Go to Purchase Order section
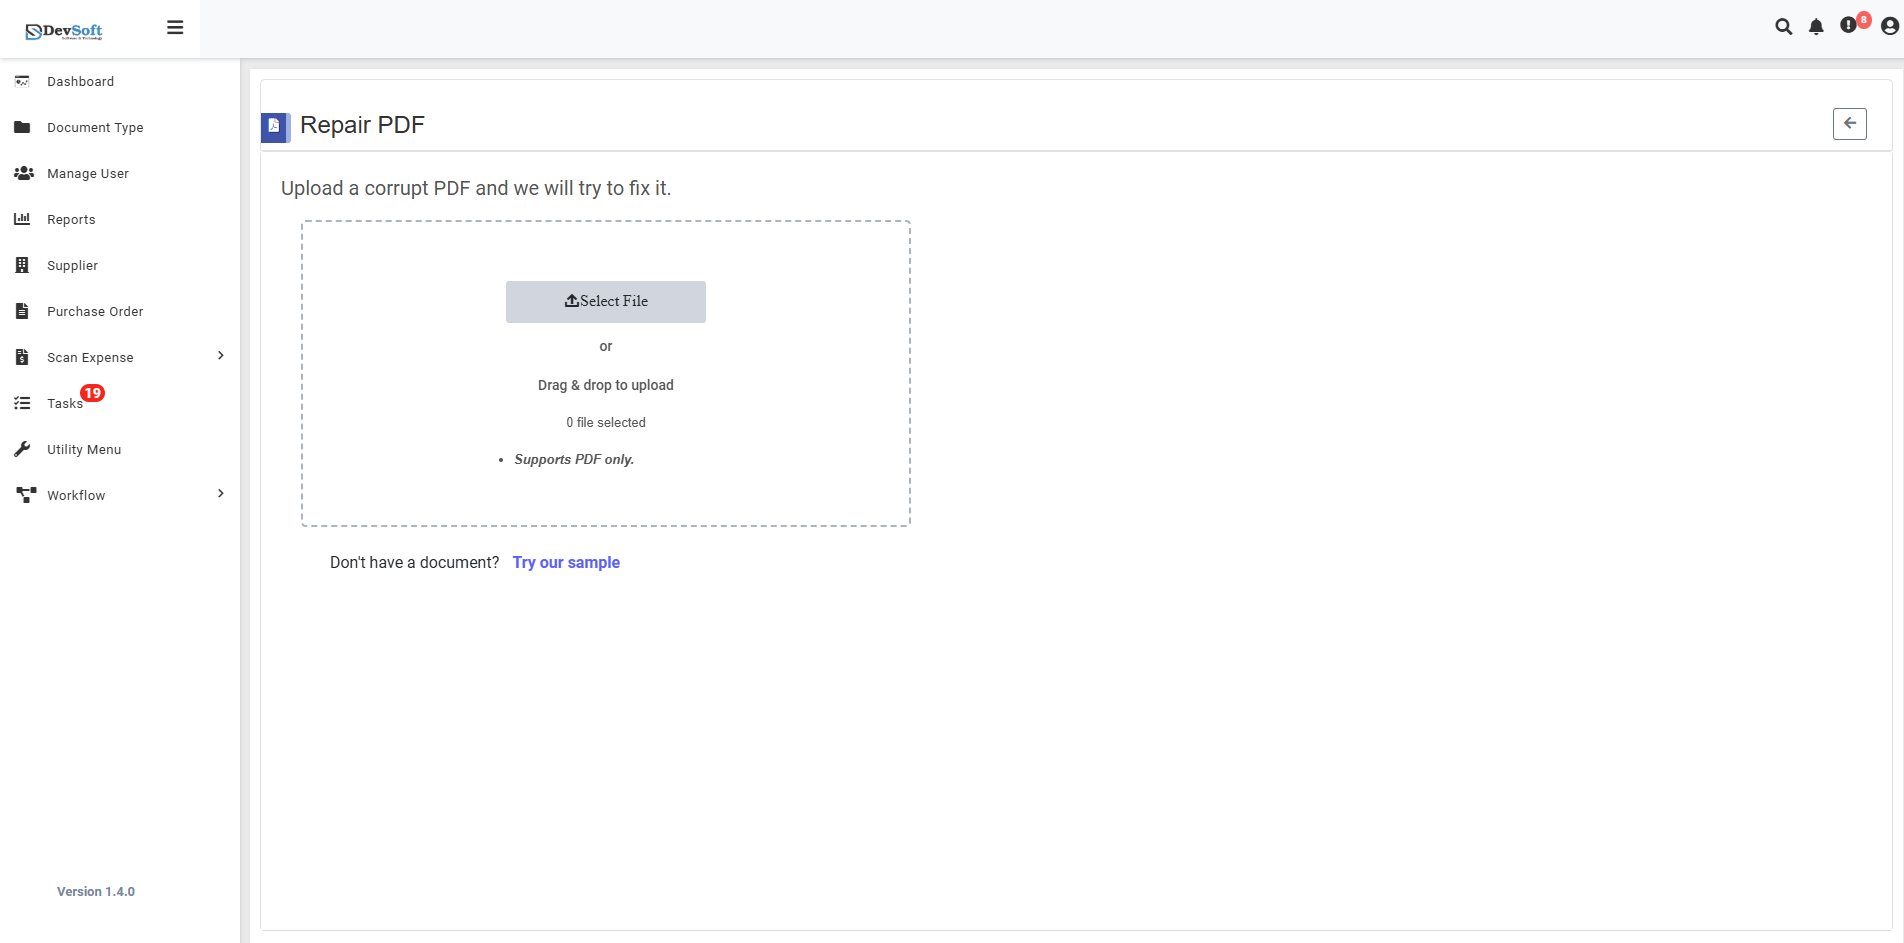 pos(94,311)
